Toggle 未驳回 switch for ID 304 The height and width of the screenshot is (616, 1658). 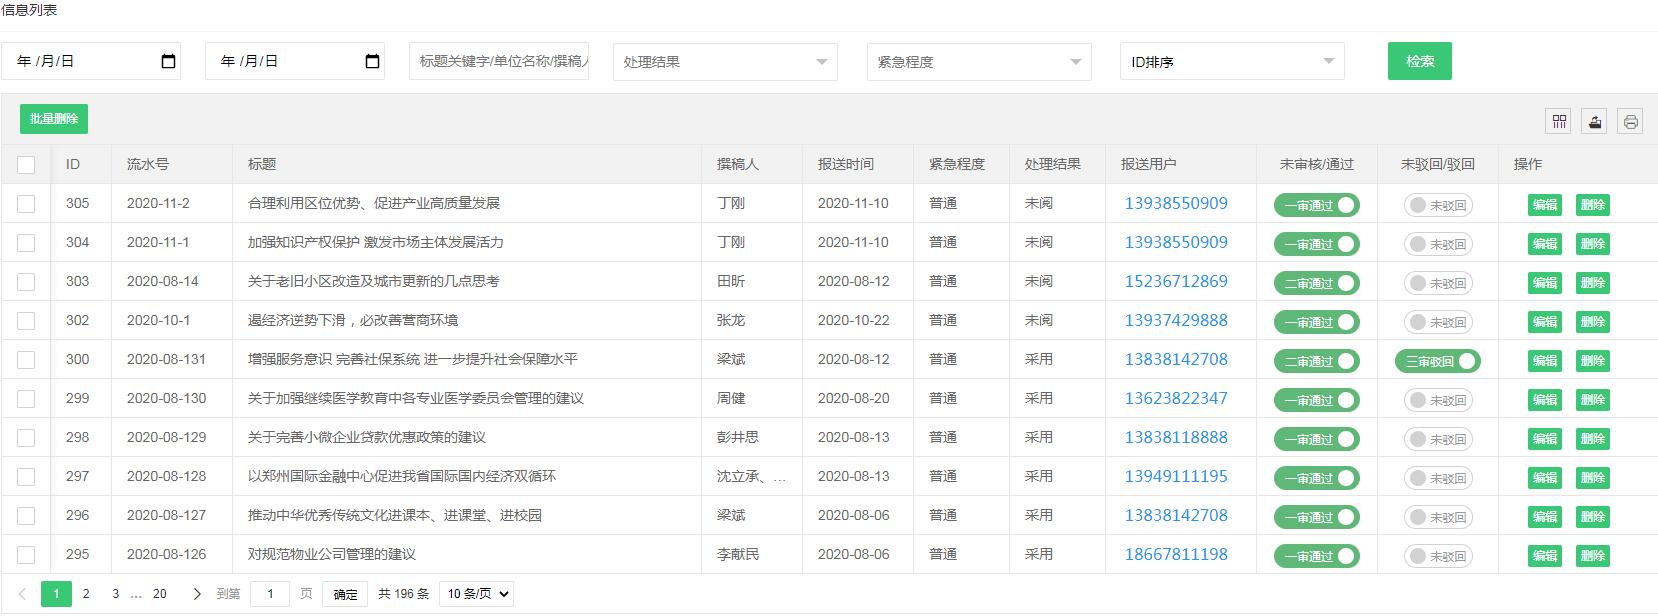tap(1438, 244)
